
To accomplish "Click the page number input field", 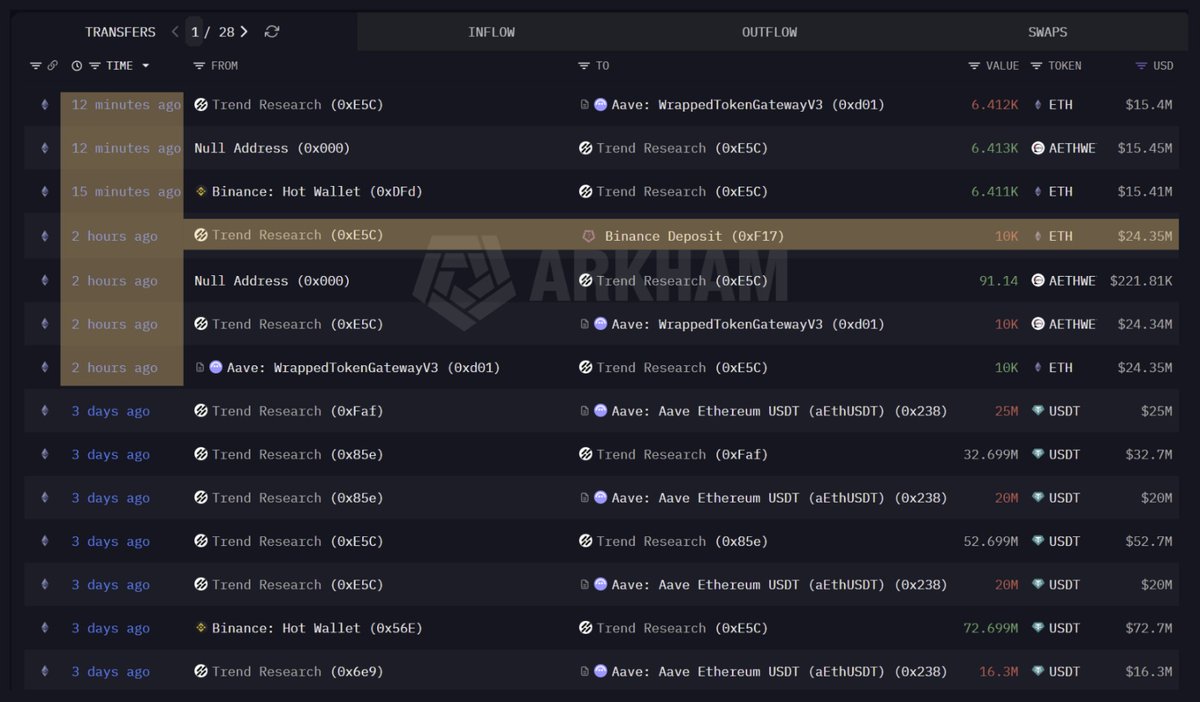I will pyautogui.click(x=196, y=32).
